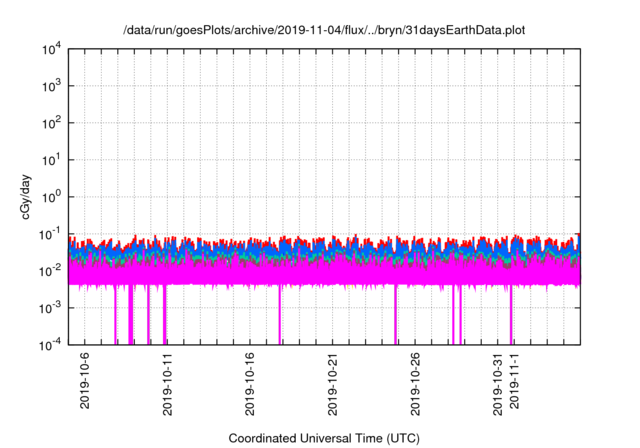Click the 10^2 y-axis tick label
The image size is (640, 448).
(52, 123)
